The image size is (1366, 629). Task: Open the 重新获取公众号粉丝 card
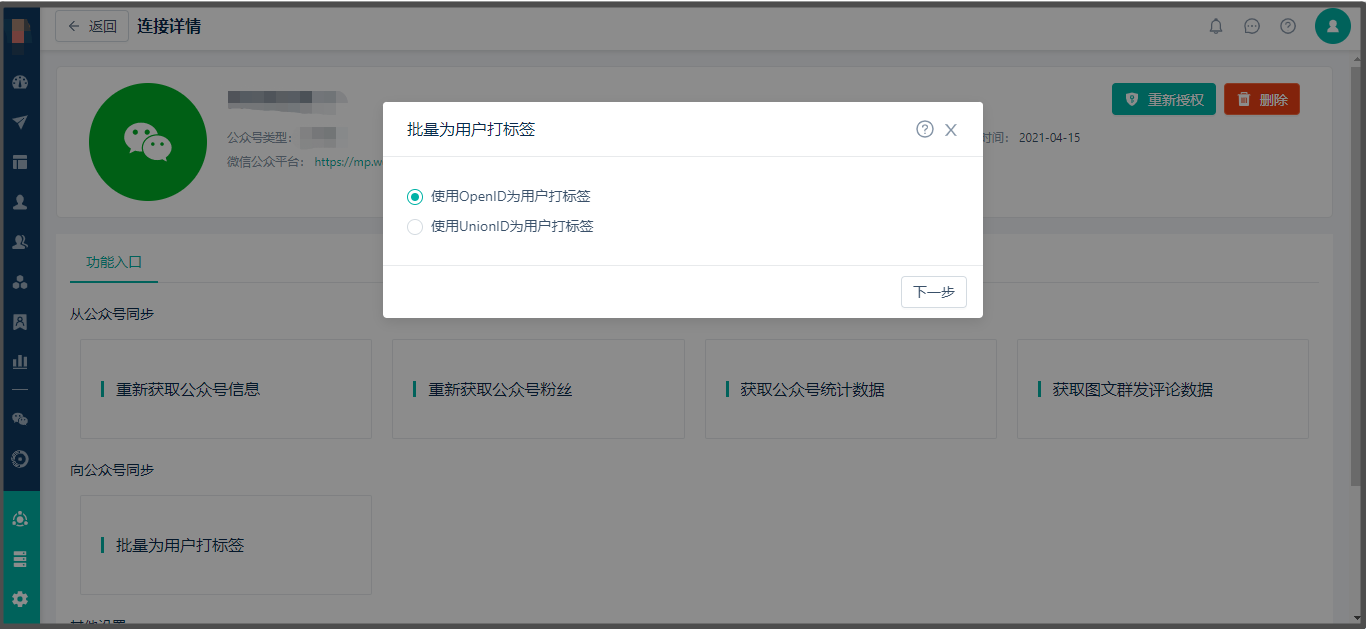pyautogui.click(x=538, y=389)
